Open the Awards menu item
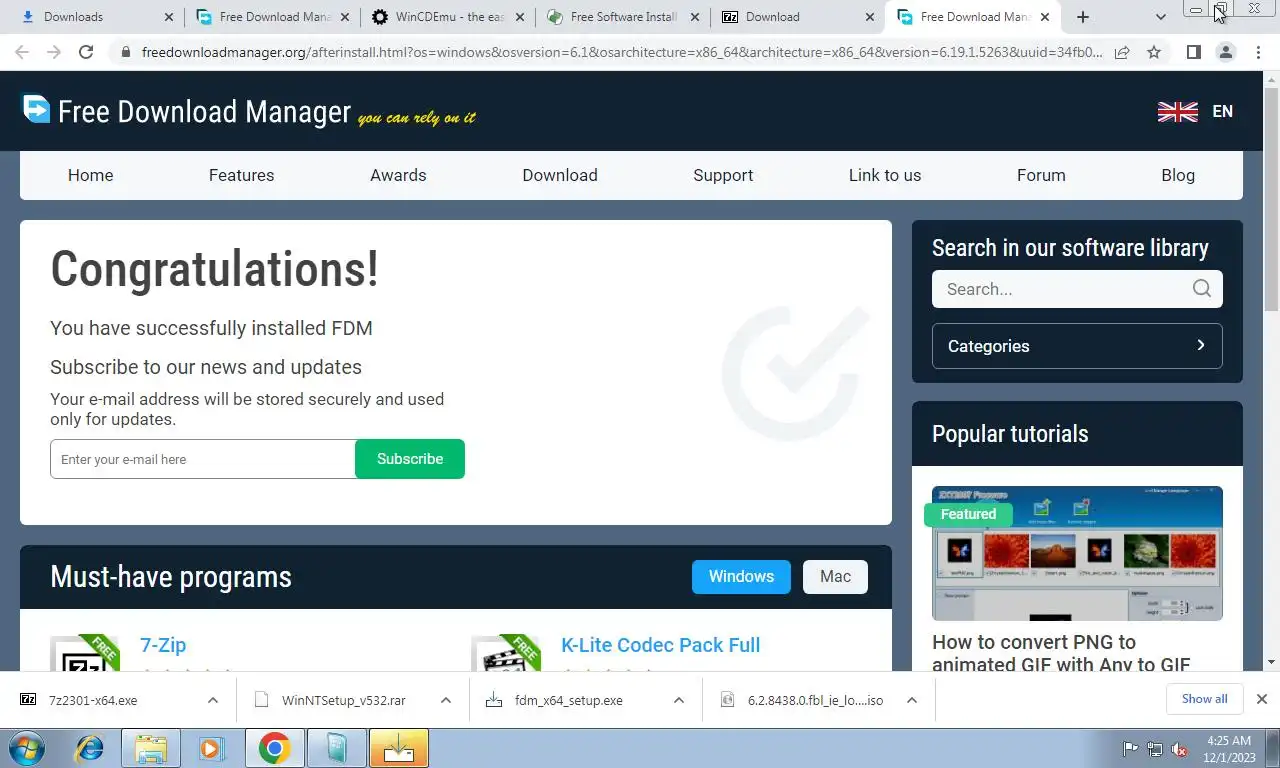The width and height of the screenshot is (1280, 768). coord(398,175)
